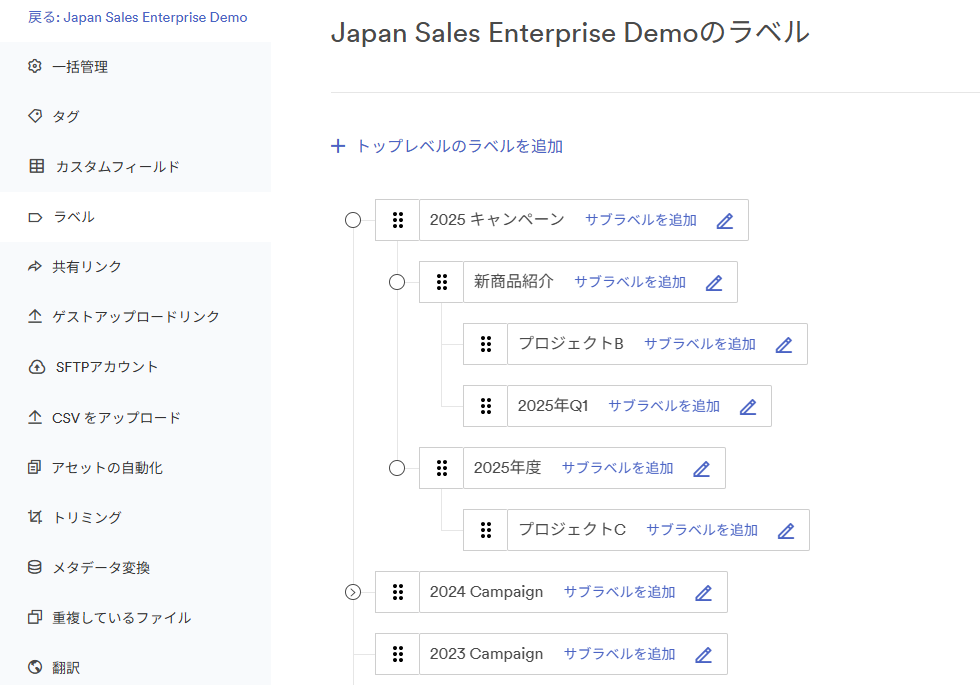Image resolution: width=980 pixels, height=685 pixels.
Task: Edit the 2025年度 label with pencil icon
Action: 702,469
